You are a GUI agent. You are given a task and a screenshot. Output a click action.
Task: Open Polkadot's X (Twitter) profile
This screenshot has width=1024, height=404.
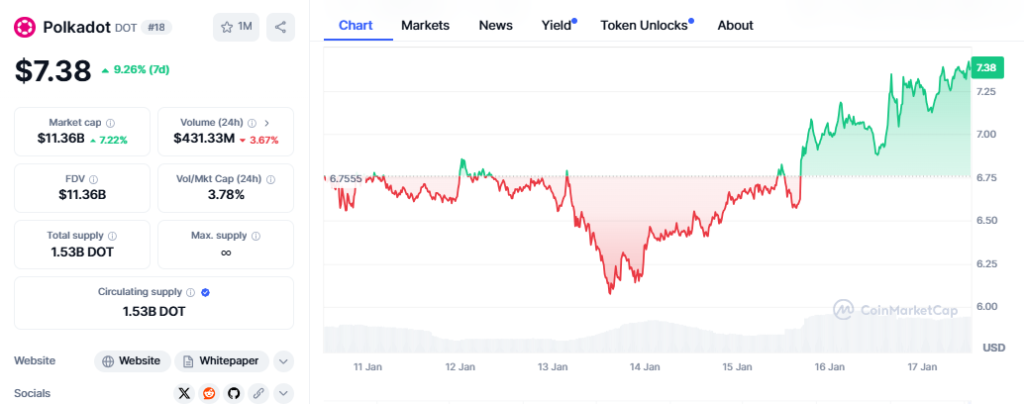pyautogui.click(x=183, y=393)
